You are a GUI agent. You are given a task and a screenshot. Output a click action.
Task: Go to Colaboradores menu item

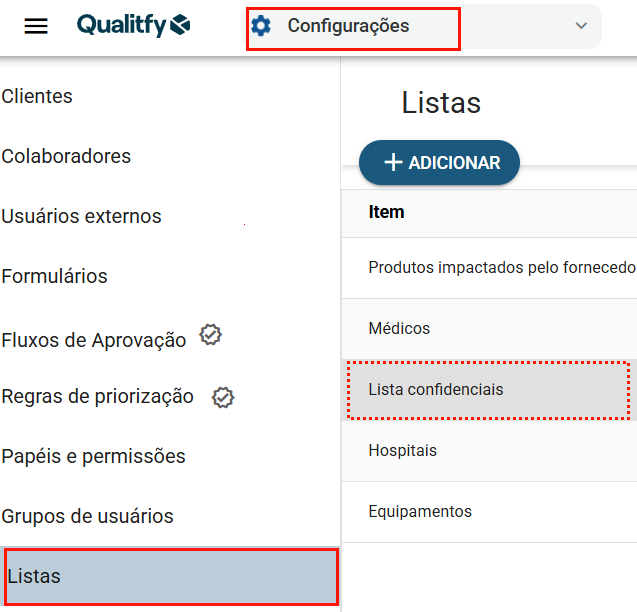click(x=66, y=156)
